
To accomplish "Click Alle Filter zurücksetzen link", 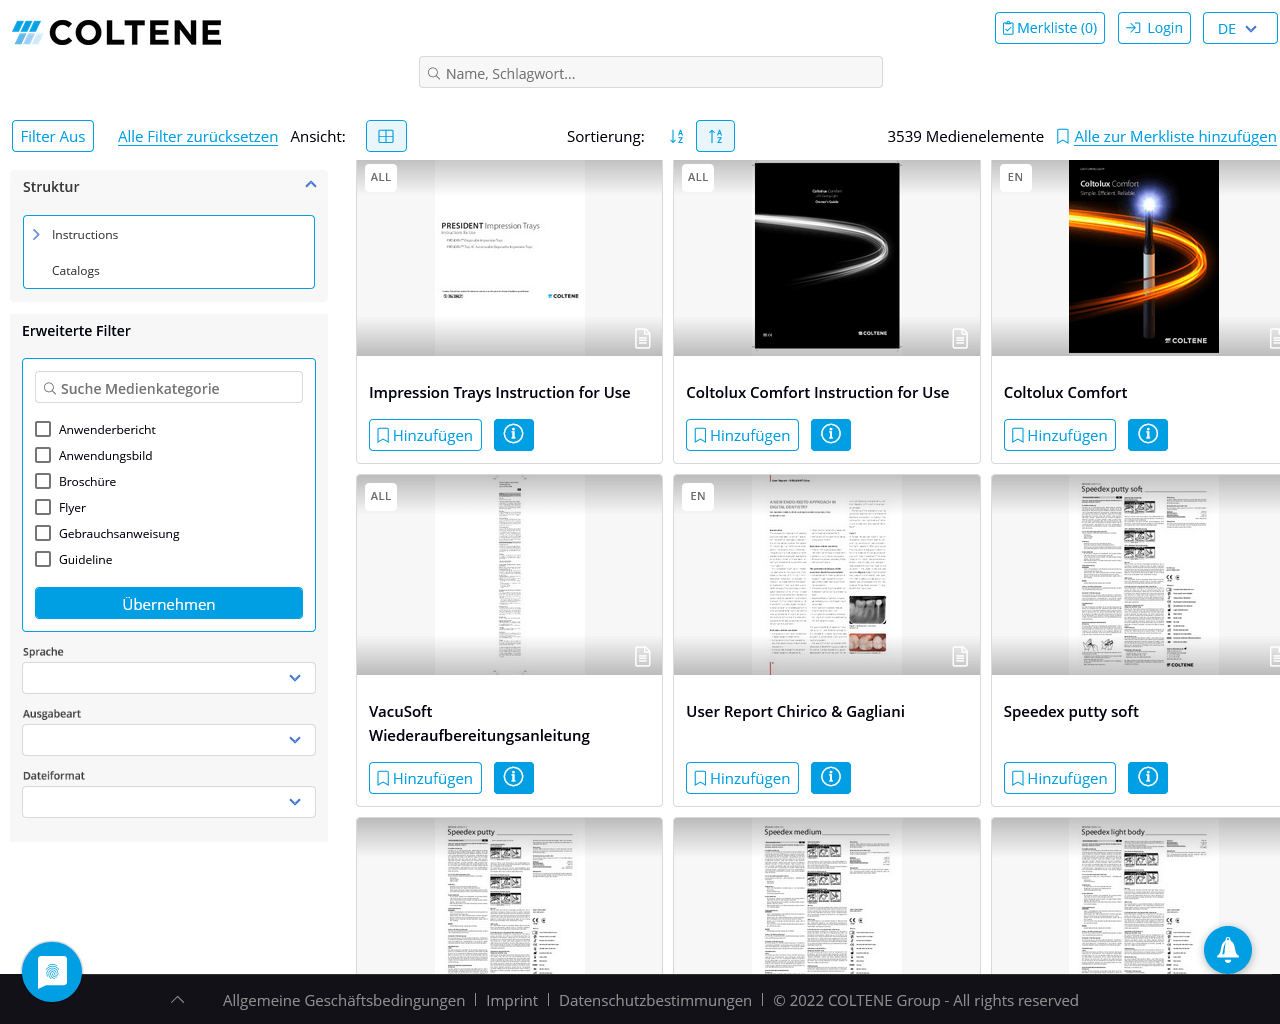I will [x=198, y=136].
